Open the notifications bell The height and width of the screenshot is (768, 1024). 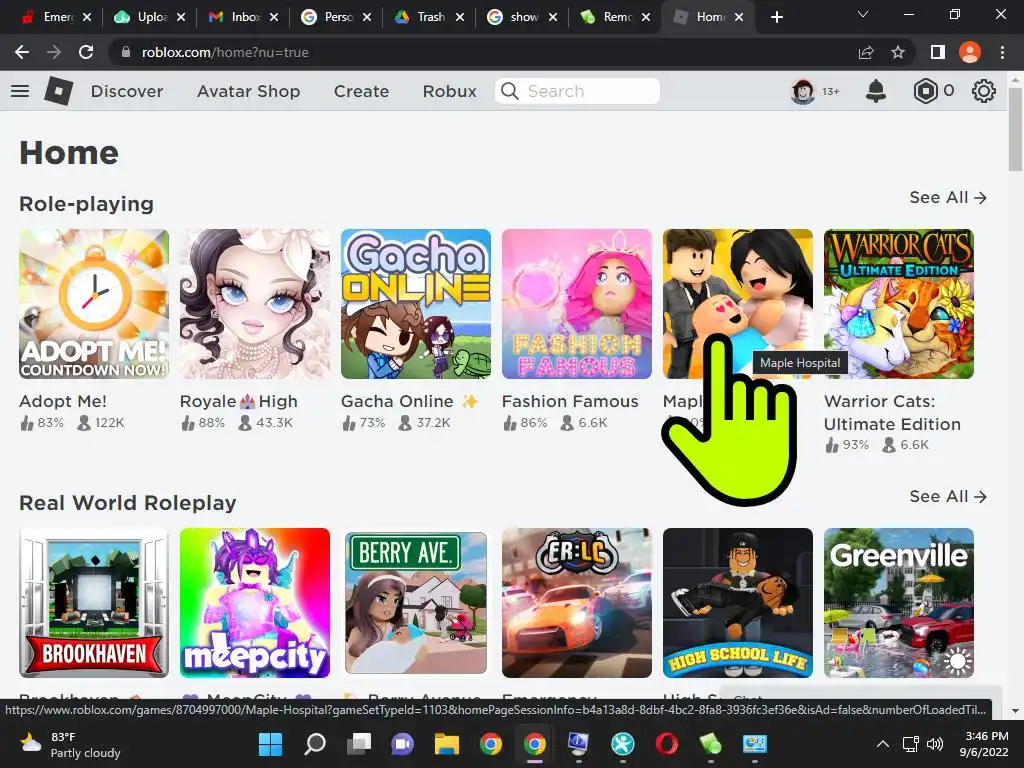[x=875, y=91]
